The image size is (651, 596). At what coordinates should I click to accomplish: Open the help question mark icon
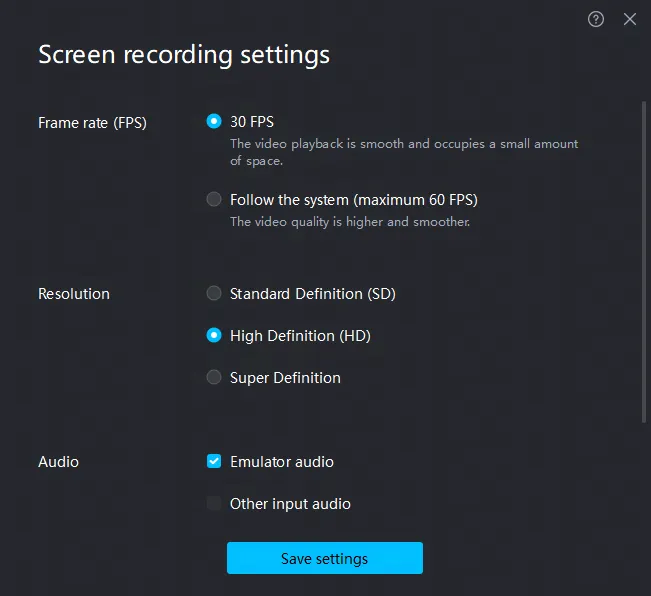pos(596,19)
